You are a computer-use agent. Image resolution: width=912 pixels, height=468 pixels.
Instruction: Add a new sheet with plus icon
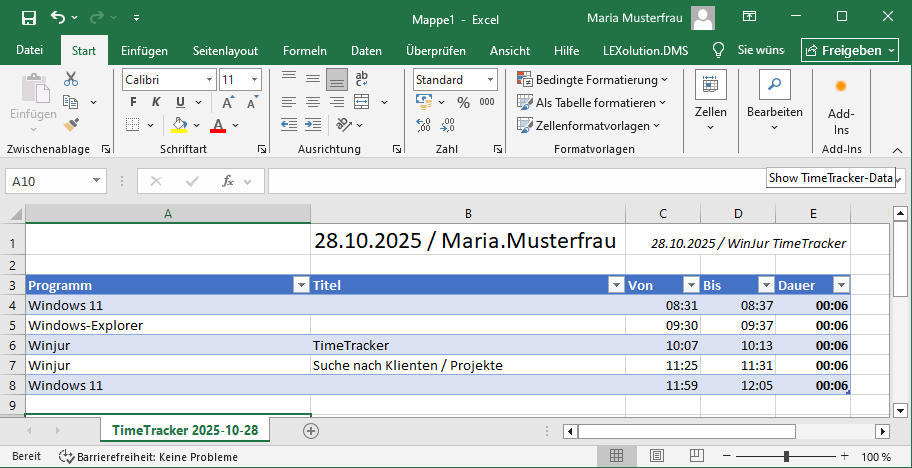coord(311,431)
